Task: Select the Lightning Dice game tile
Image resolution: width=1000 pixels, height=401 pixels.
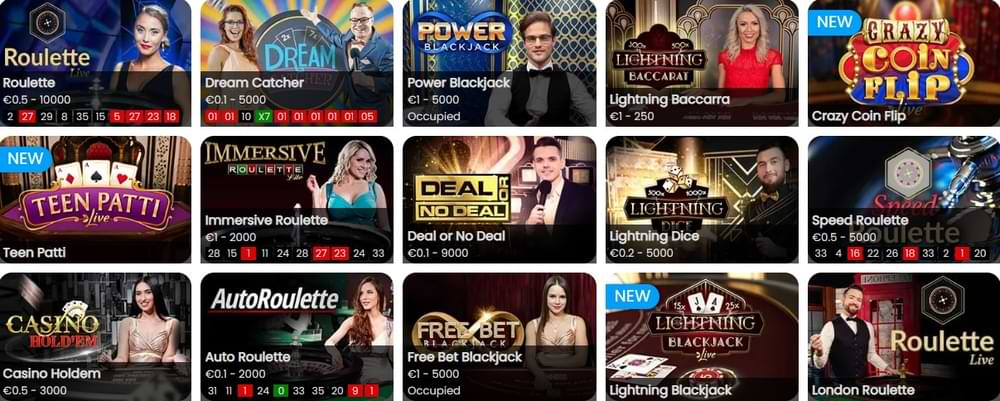Action: point(702,200)
